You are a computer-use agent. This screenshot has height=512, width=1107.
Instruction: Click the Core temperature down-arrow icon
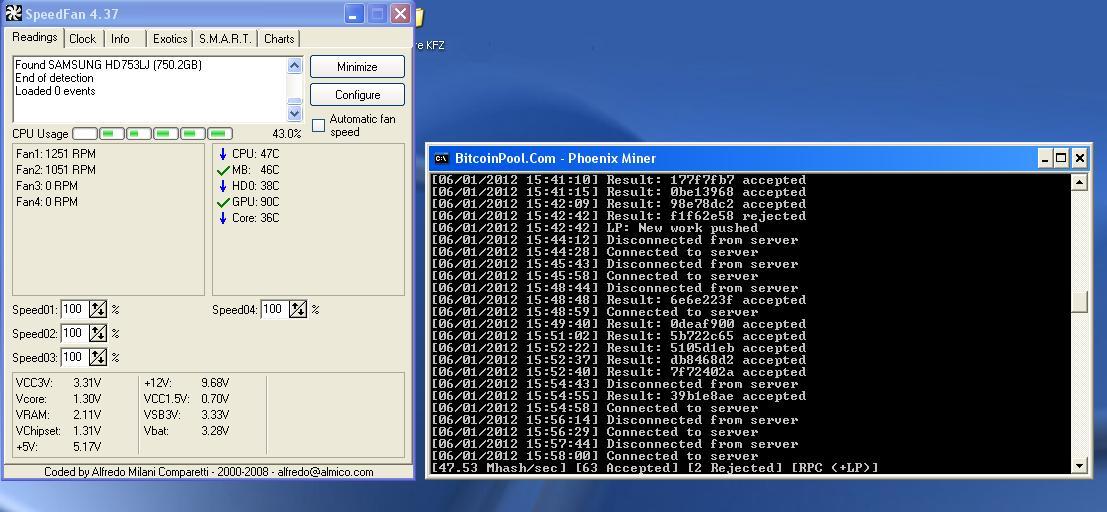223,218
